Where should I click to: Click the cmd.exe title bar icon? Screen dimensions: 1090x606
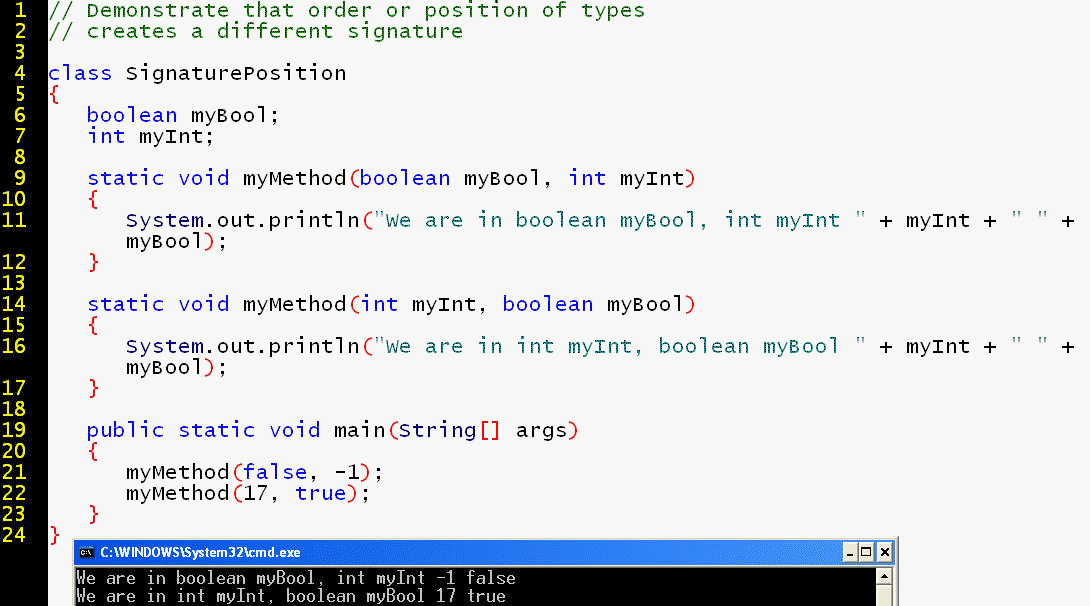tap(86, 552)
